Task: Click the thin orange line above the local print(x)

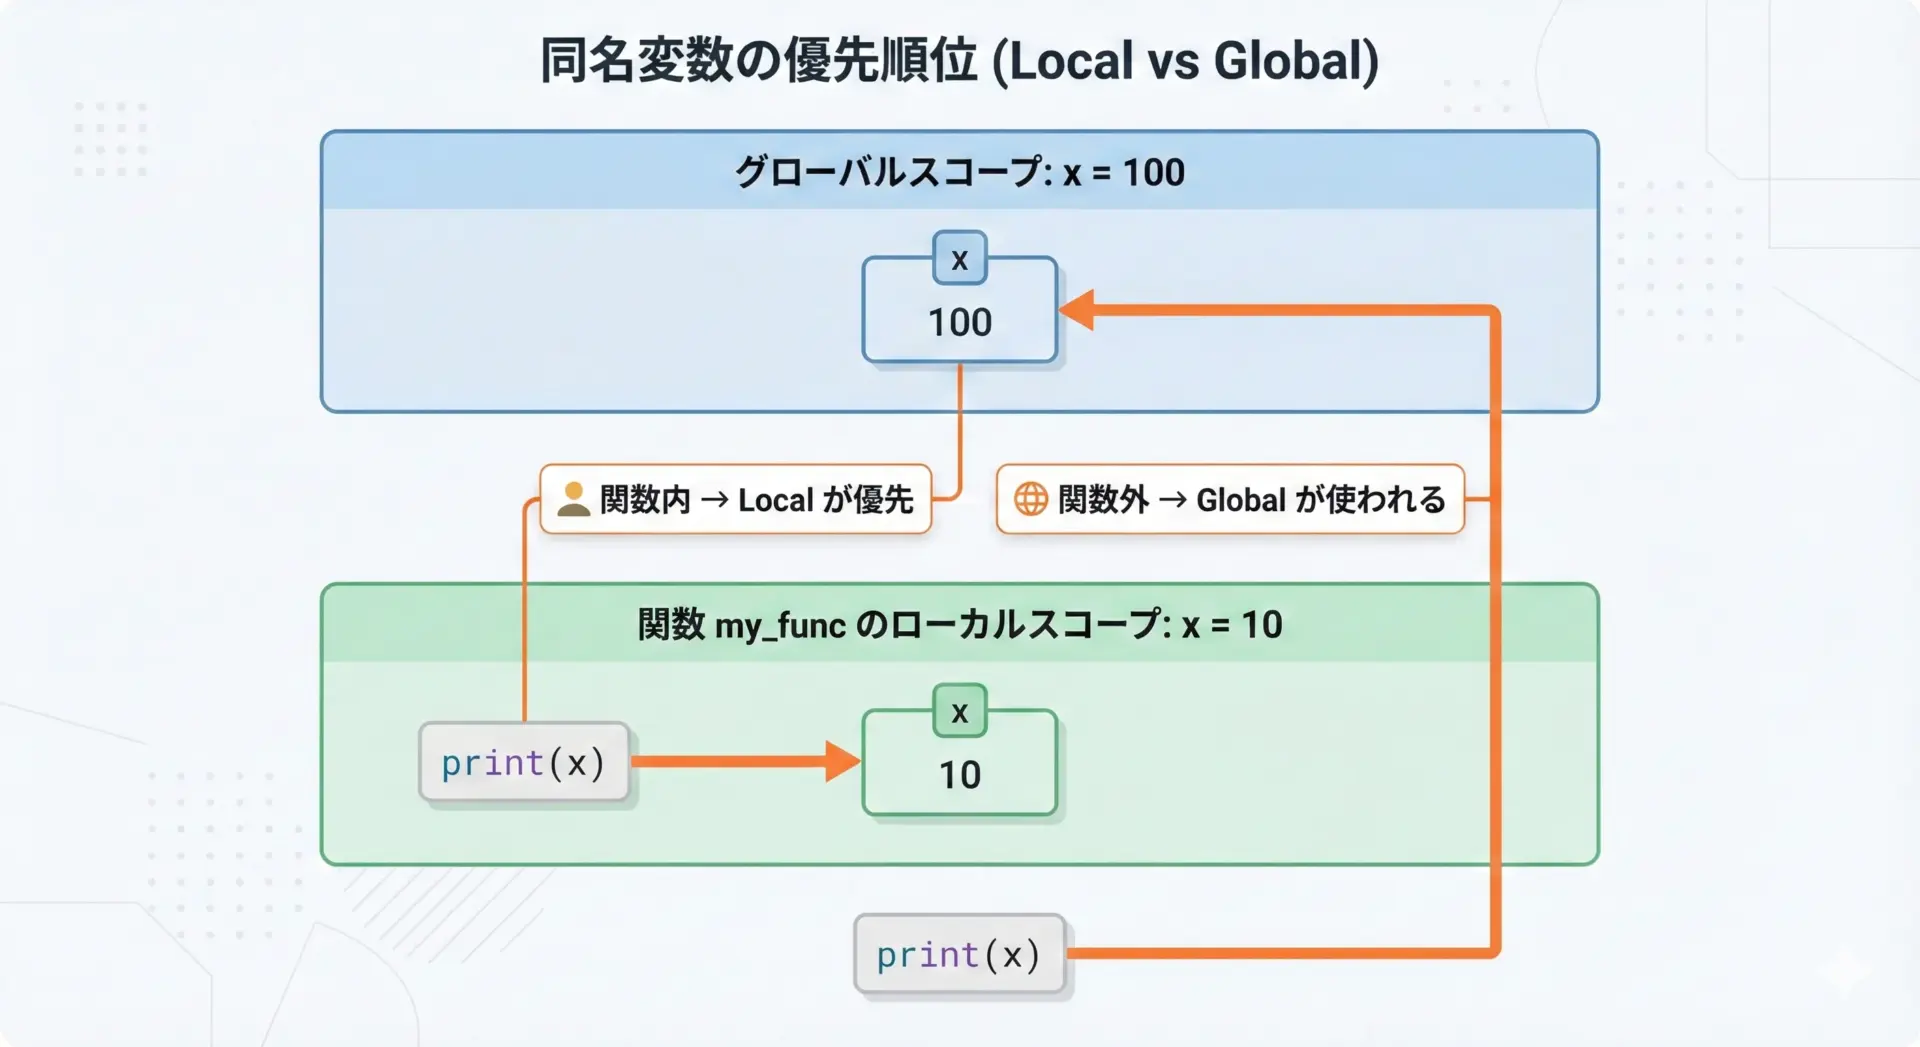Action: click(525, 620)
